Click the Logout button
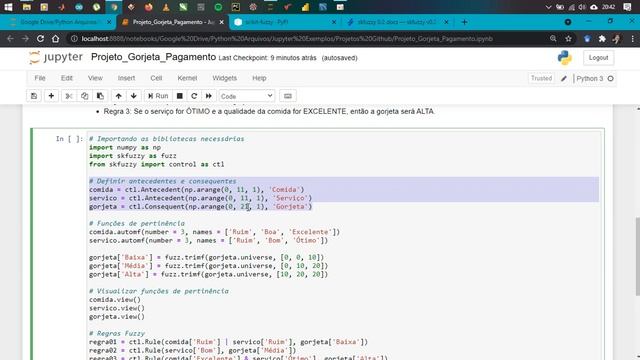Image resolution: width=640 pixels, height=360 pixels. 598,58
